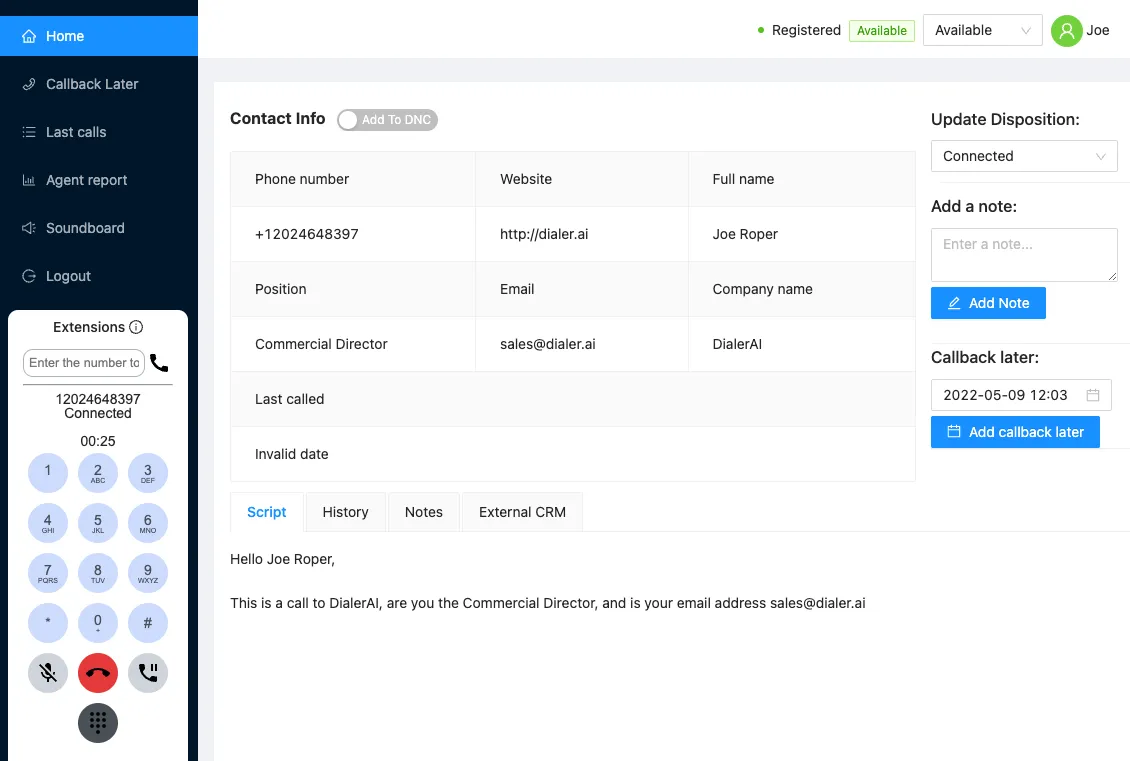Dial digit 4 GHI on keypad
1130x761 pixels.
pyautogui.click(x=48, y=522)
